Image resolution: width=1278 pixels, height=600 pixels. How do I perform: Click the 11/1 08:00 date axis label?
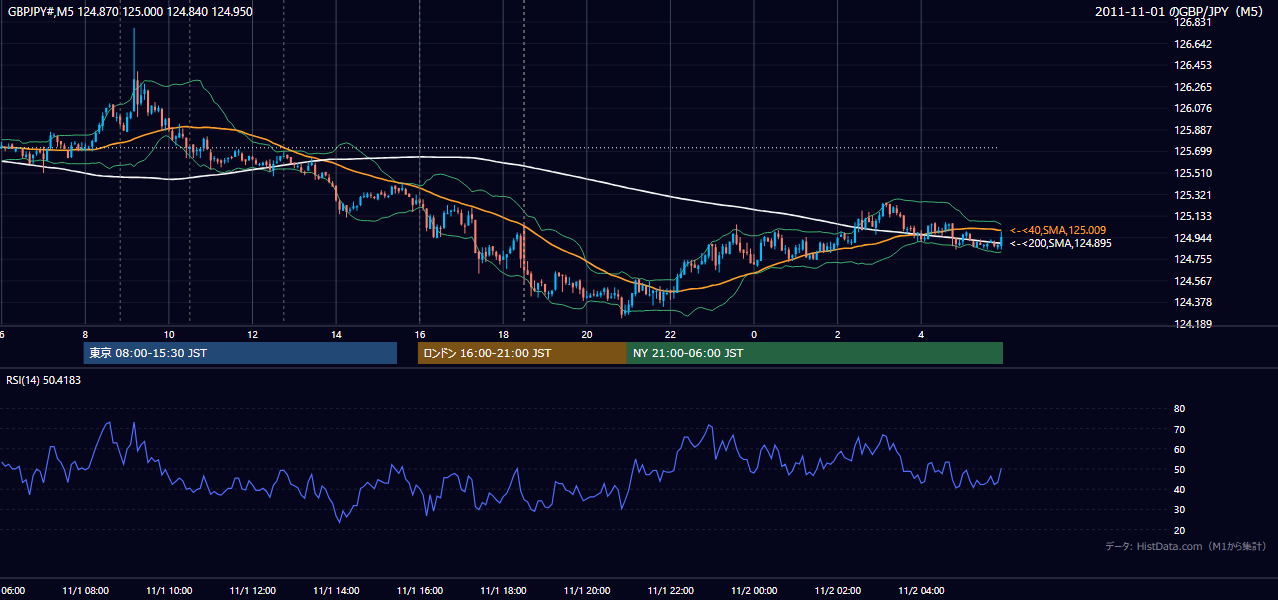click(x=85, y=590)
